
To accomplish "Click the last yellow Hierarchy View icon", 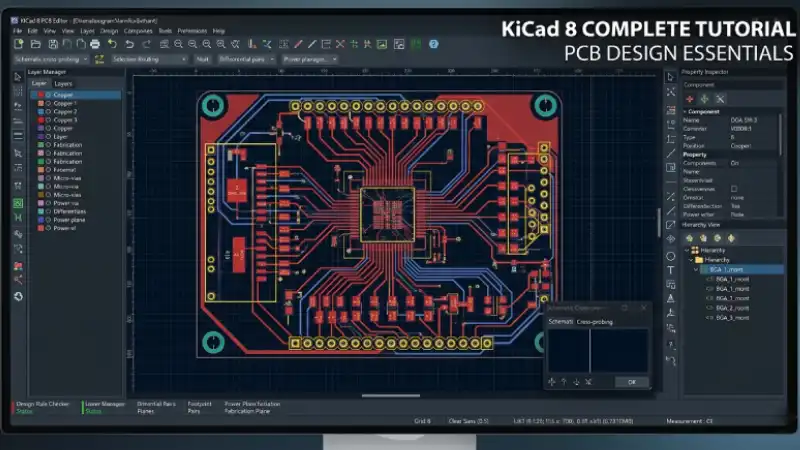I will (x=731, y=238).
